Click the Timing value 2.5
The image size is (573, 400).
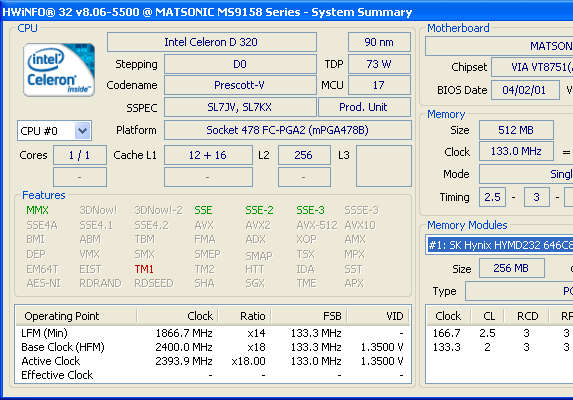coord(492,197)
